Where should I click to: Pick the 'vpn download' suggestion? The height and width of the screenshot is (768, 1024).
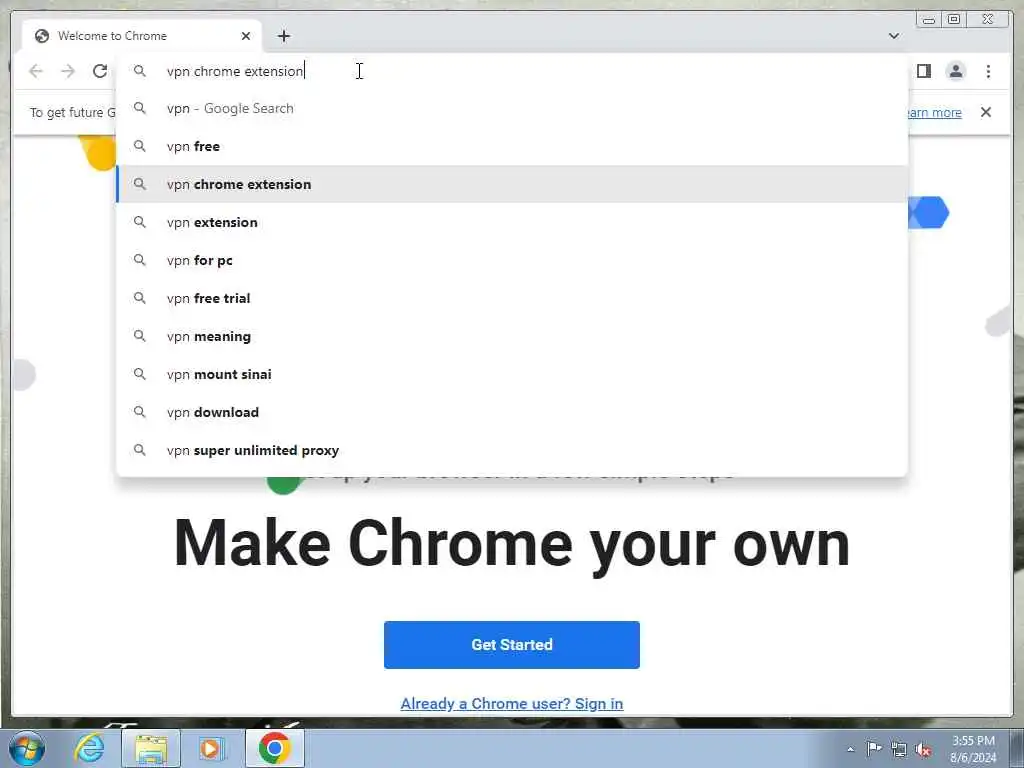pyautogui.click(x=512, y=412)
